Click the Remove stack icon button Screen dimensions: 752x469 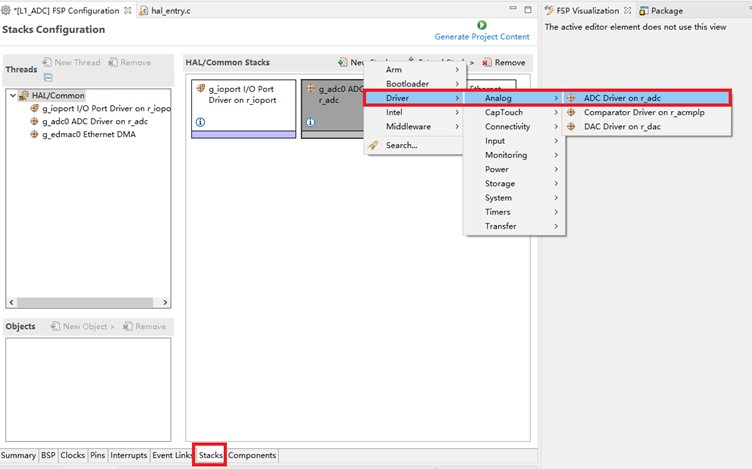487,63
